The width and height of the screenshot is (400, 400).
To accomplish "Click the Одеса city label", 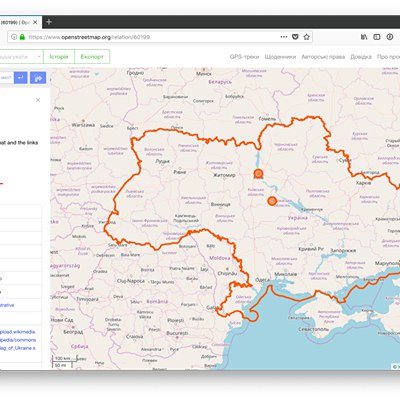I will click(x=262, y=280).
